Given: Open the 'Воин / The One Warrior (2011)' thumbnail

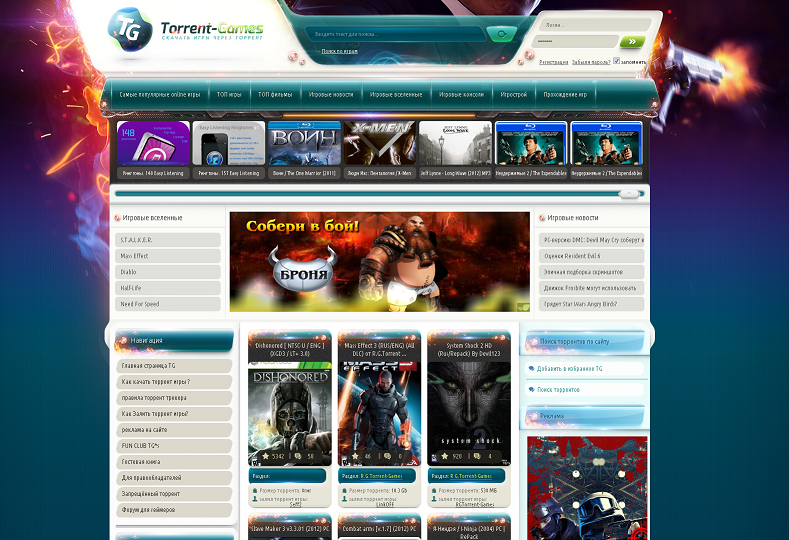Looking at the screenshot, I should click(x=304, y=143).
